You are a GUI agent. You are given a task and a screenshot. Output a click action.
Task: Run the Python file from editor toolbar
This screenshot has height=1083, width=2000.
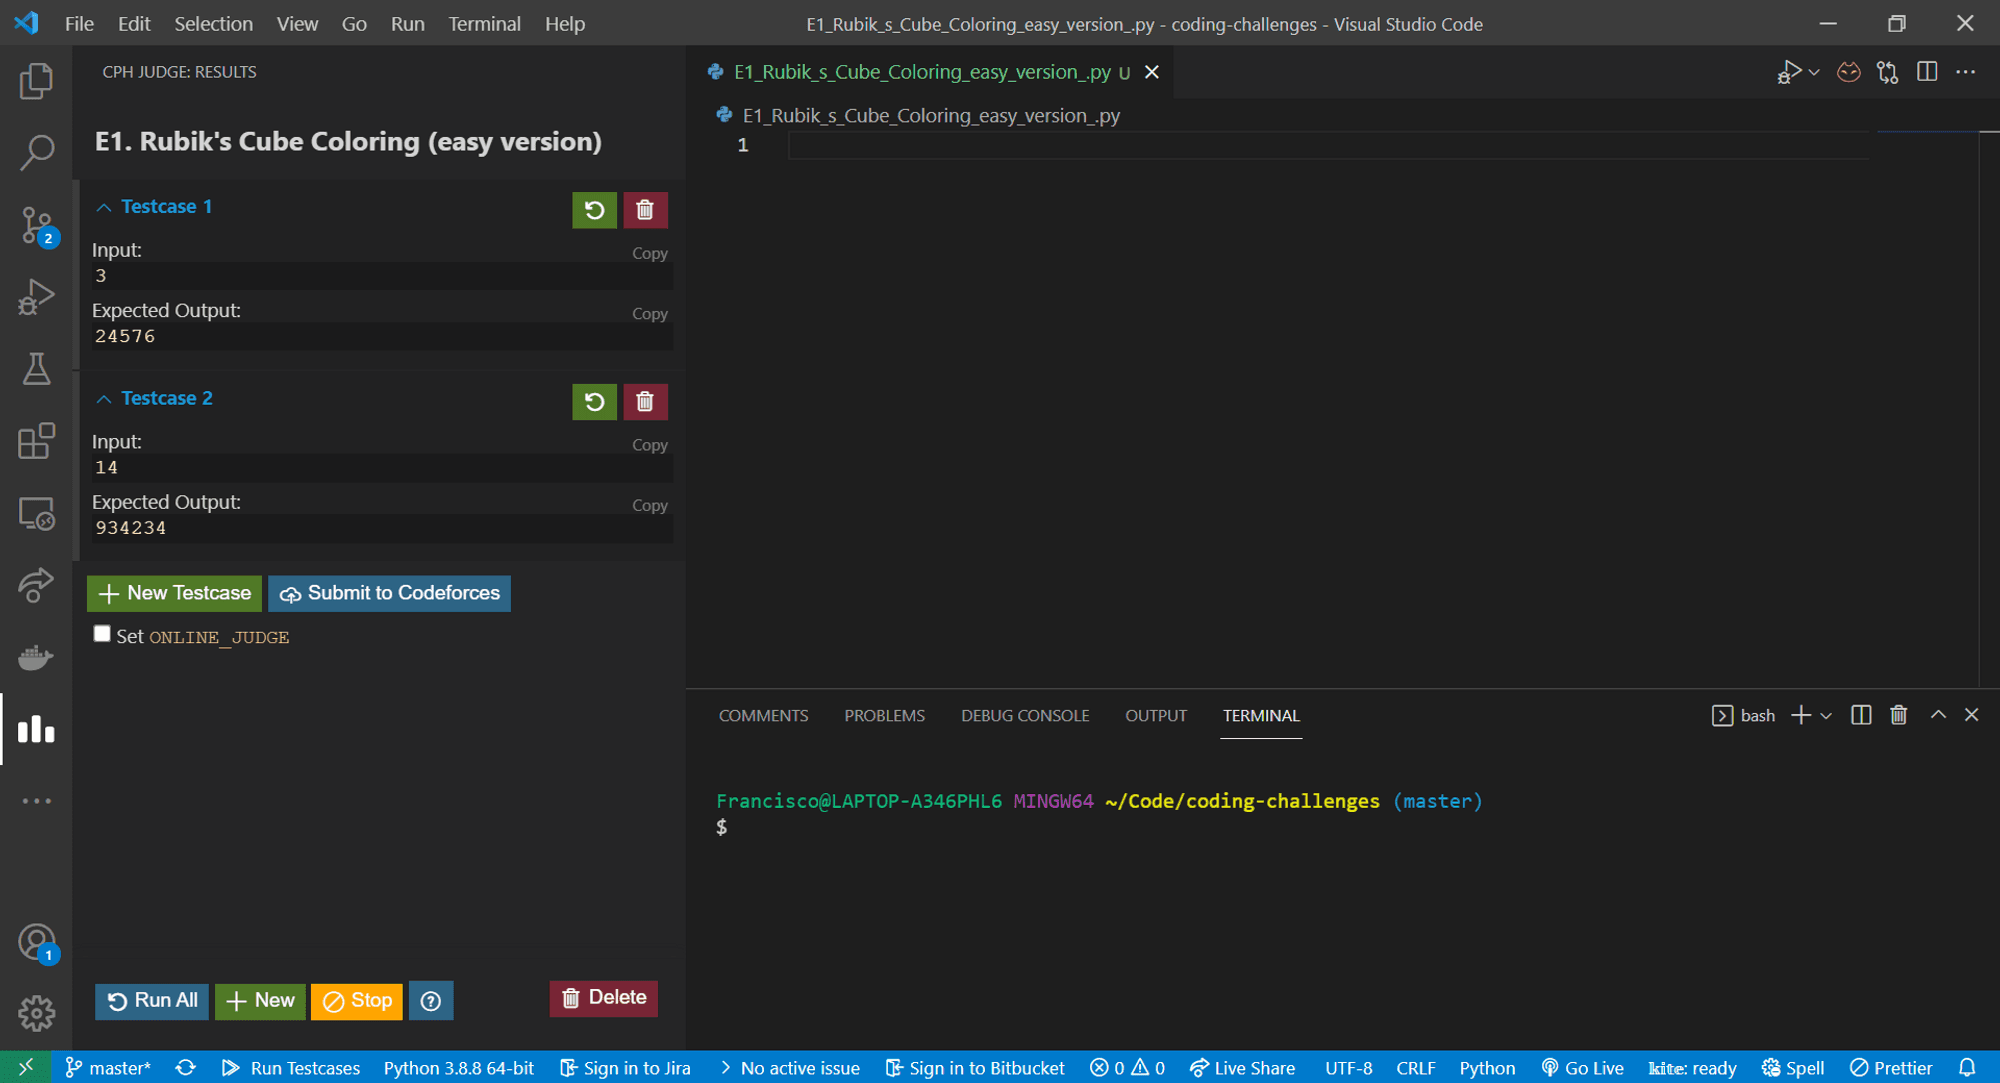[x=1791, y=71]
